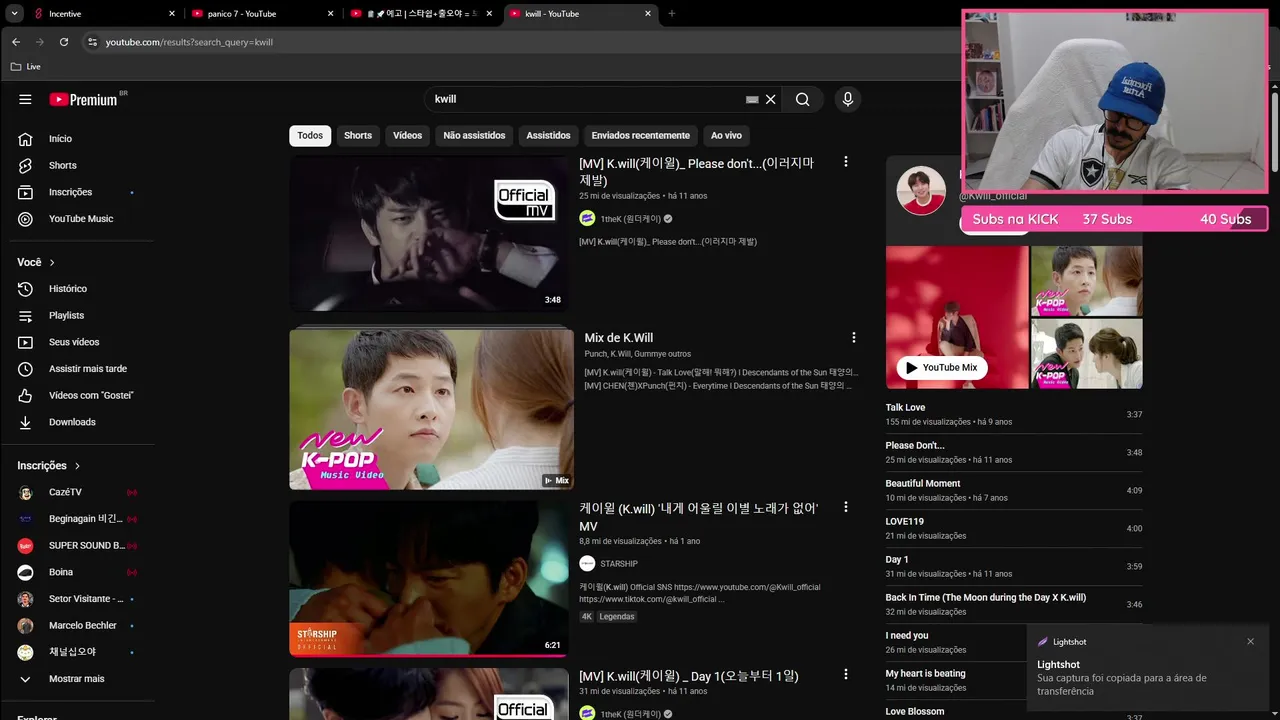The image size is (1280, 720).
Task: Play Beautiful Moment in song list
Action: pos(1013,490)
